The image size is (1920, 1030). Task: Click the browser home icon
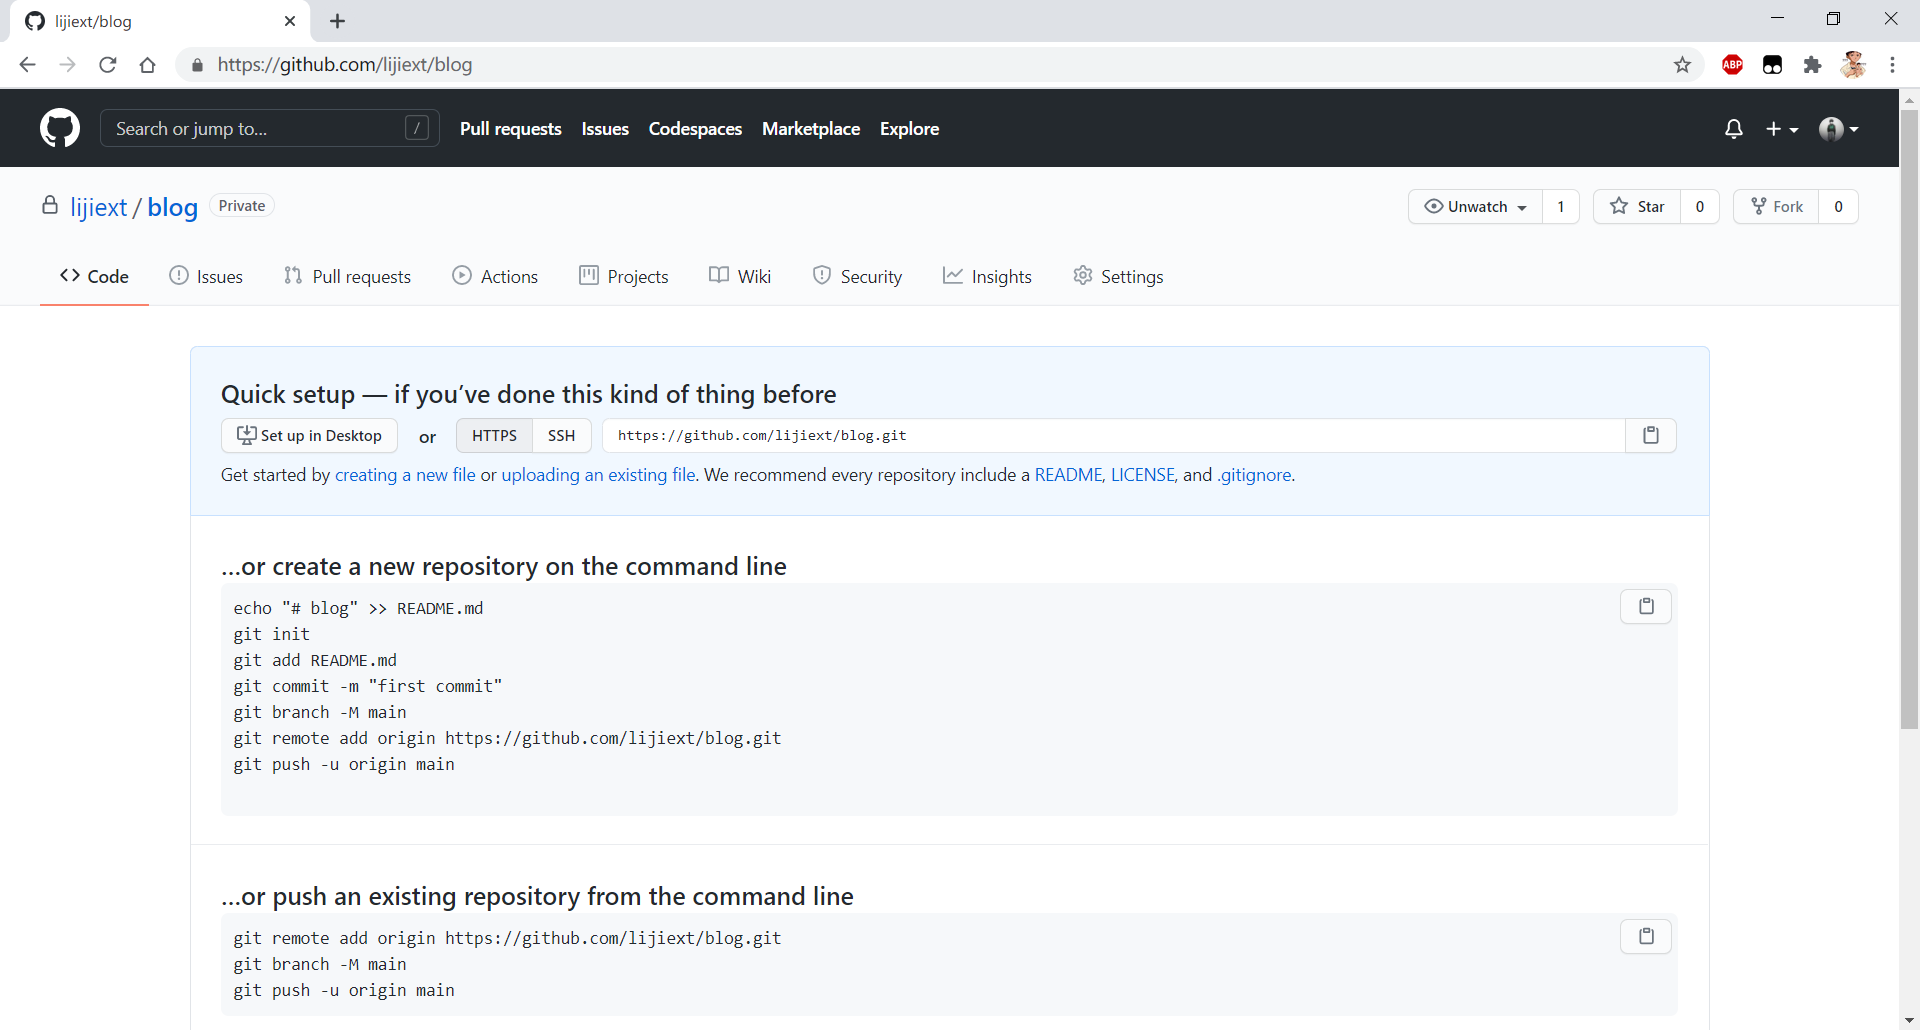147,65
